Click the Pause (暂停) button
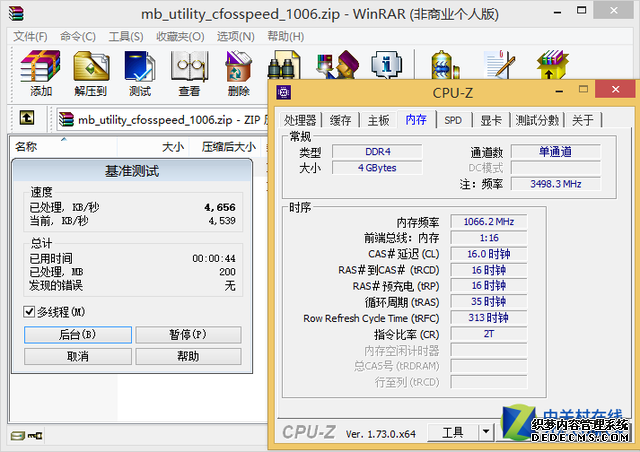640x452 pixels. (x=188, y=334)
